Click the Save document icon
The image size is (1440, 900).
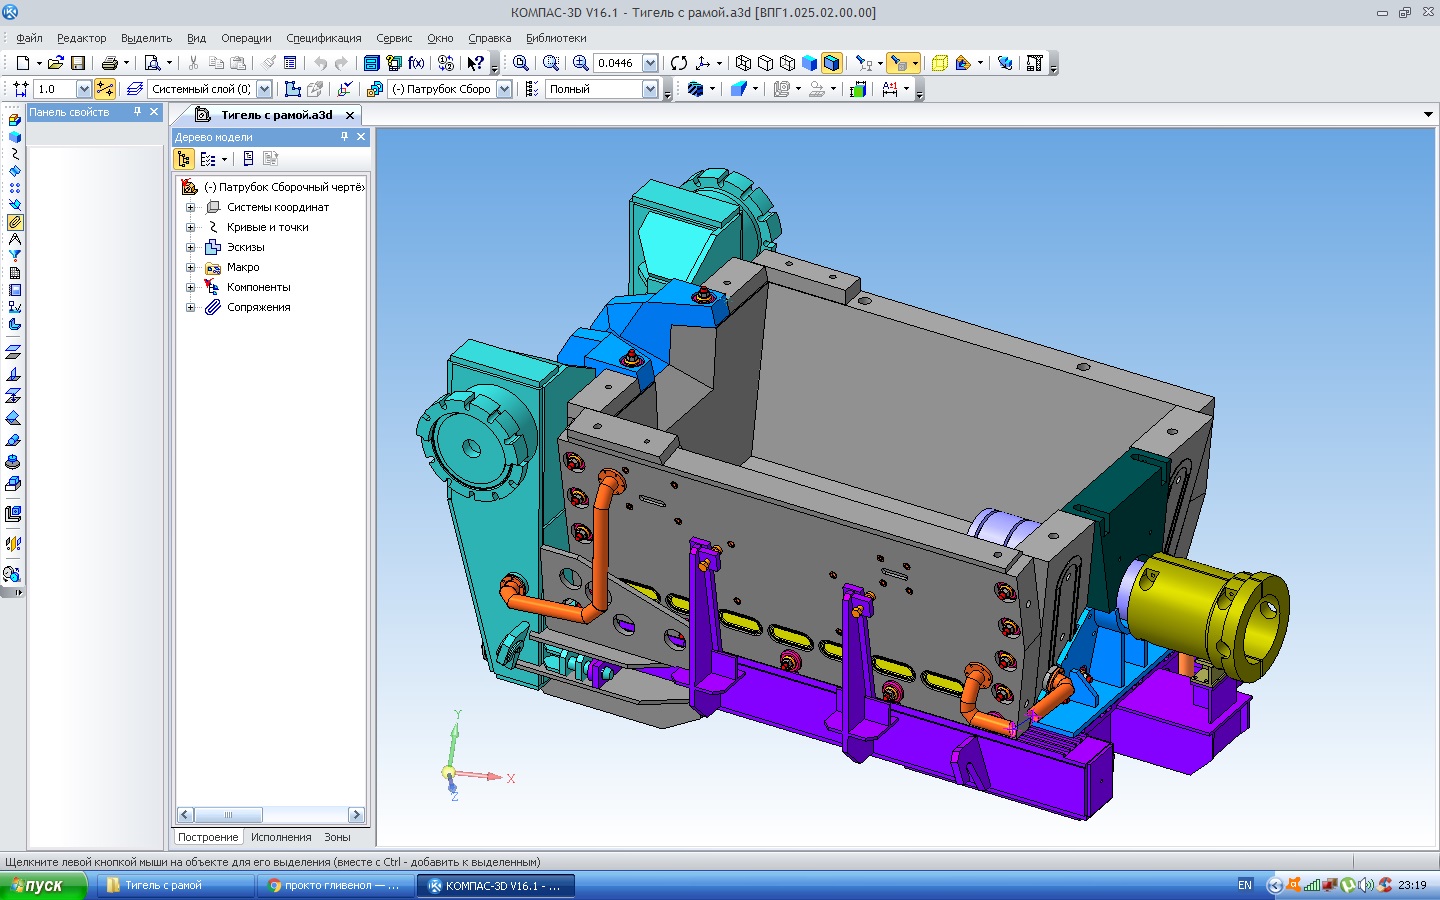77,63
